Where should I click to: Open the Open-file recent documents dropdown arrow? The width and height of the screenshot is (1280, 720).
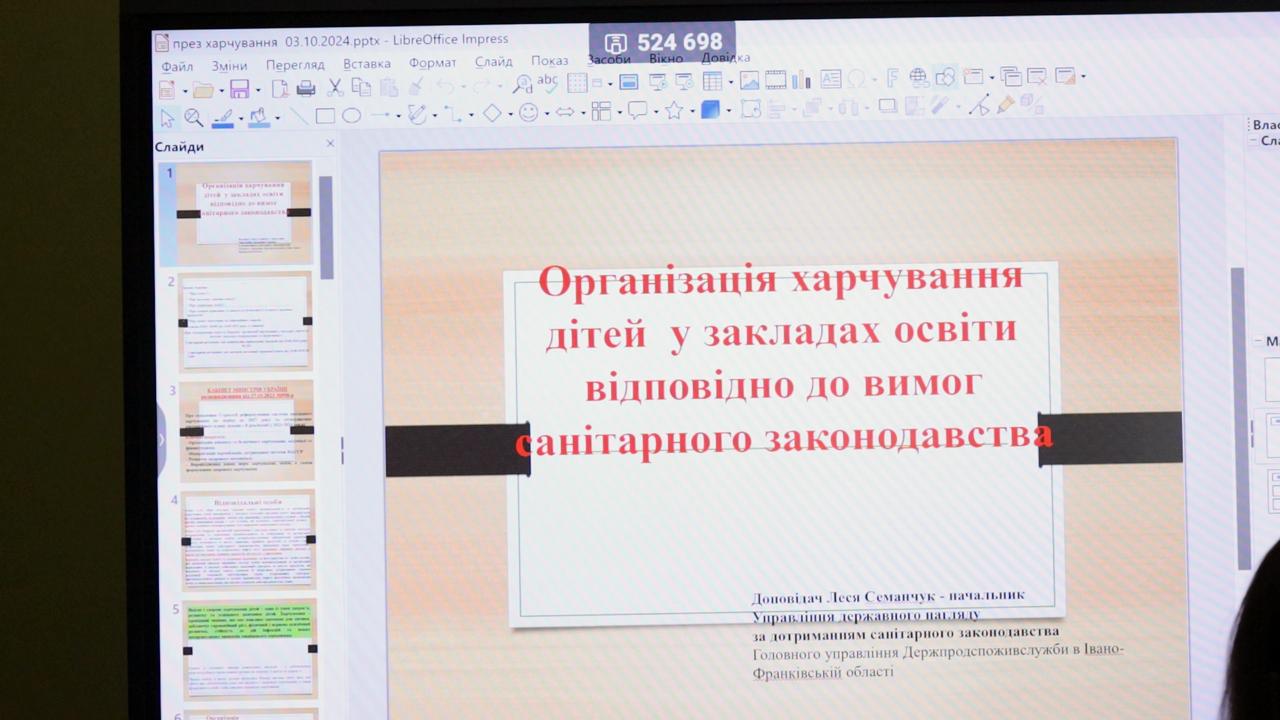(222, 91)
